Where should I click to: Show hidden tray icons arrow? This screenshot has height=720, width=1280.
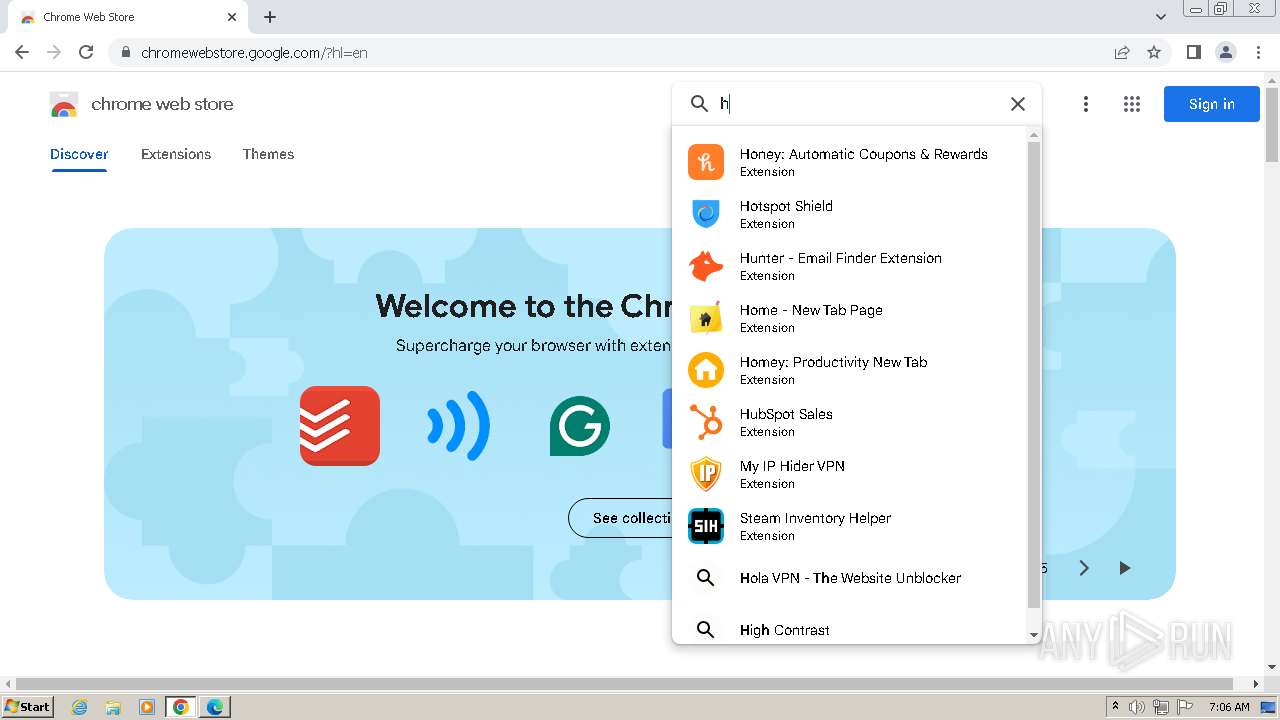tap(1115, 707)
